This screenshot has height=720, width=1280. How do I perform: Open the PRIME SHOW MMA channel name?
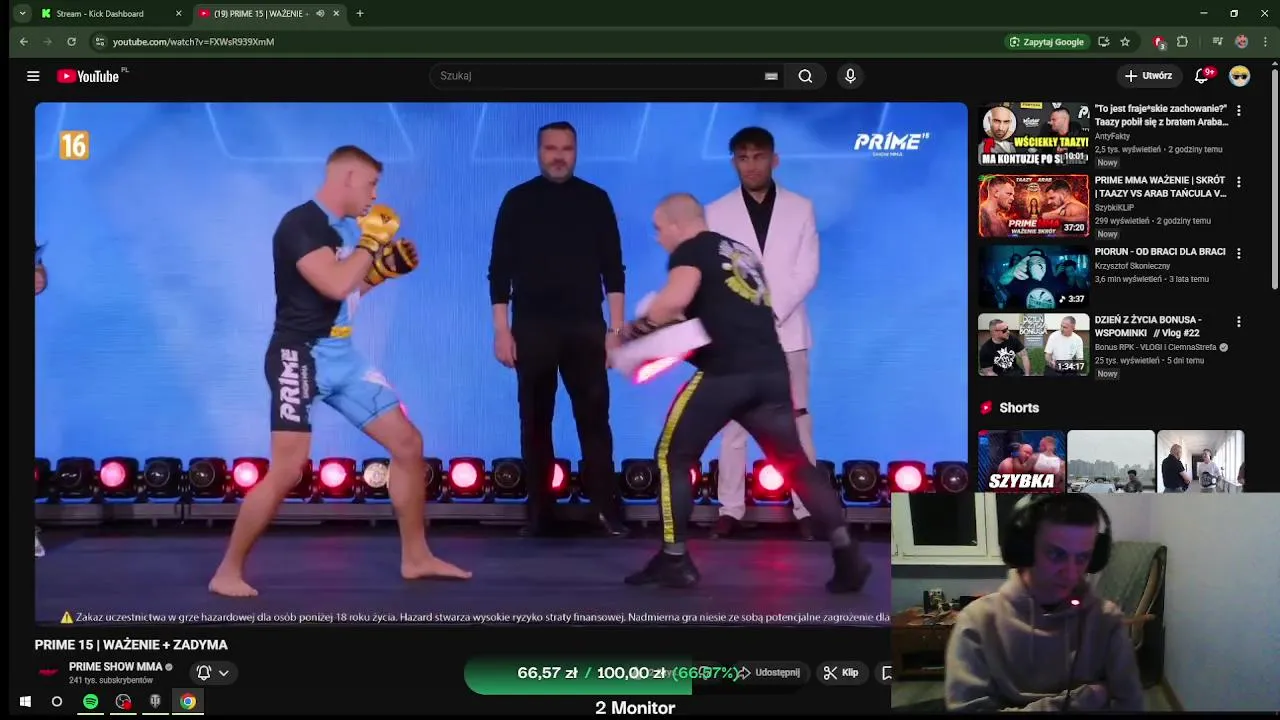pyautogui.click(x=115, y=667)
